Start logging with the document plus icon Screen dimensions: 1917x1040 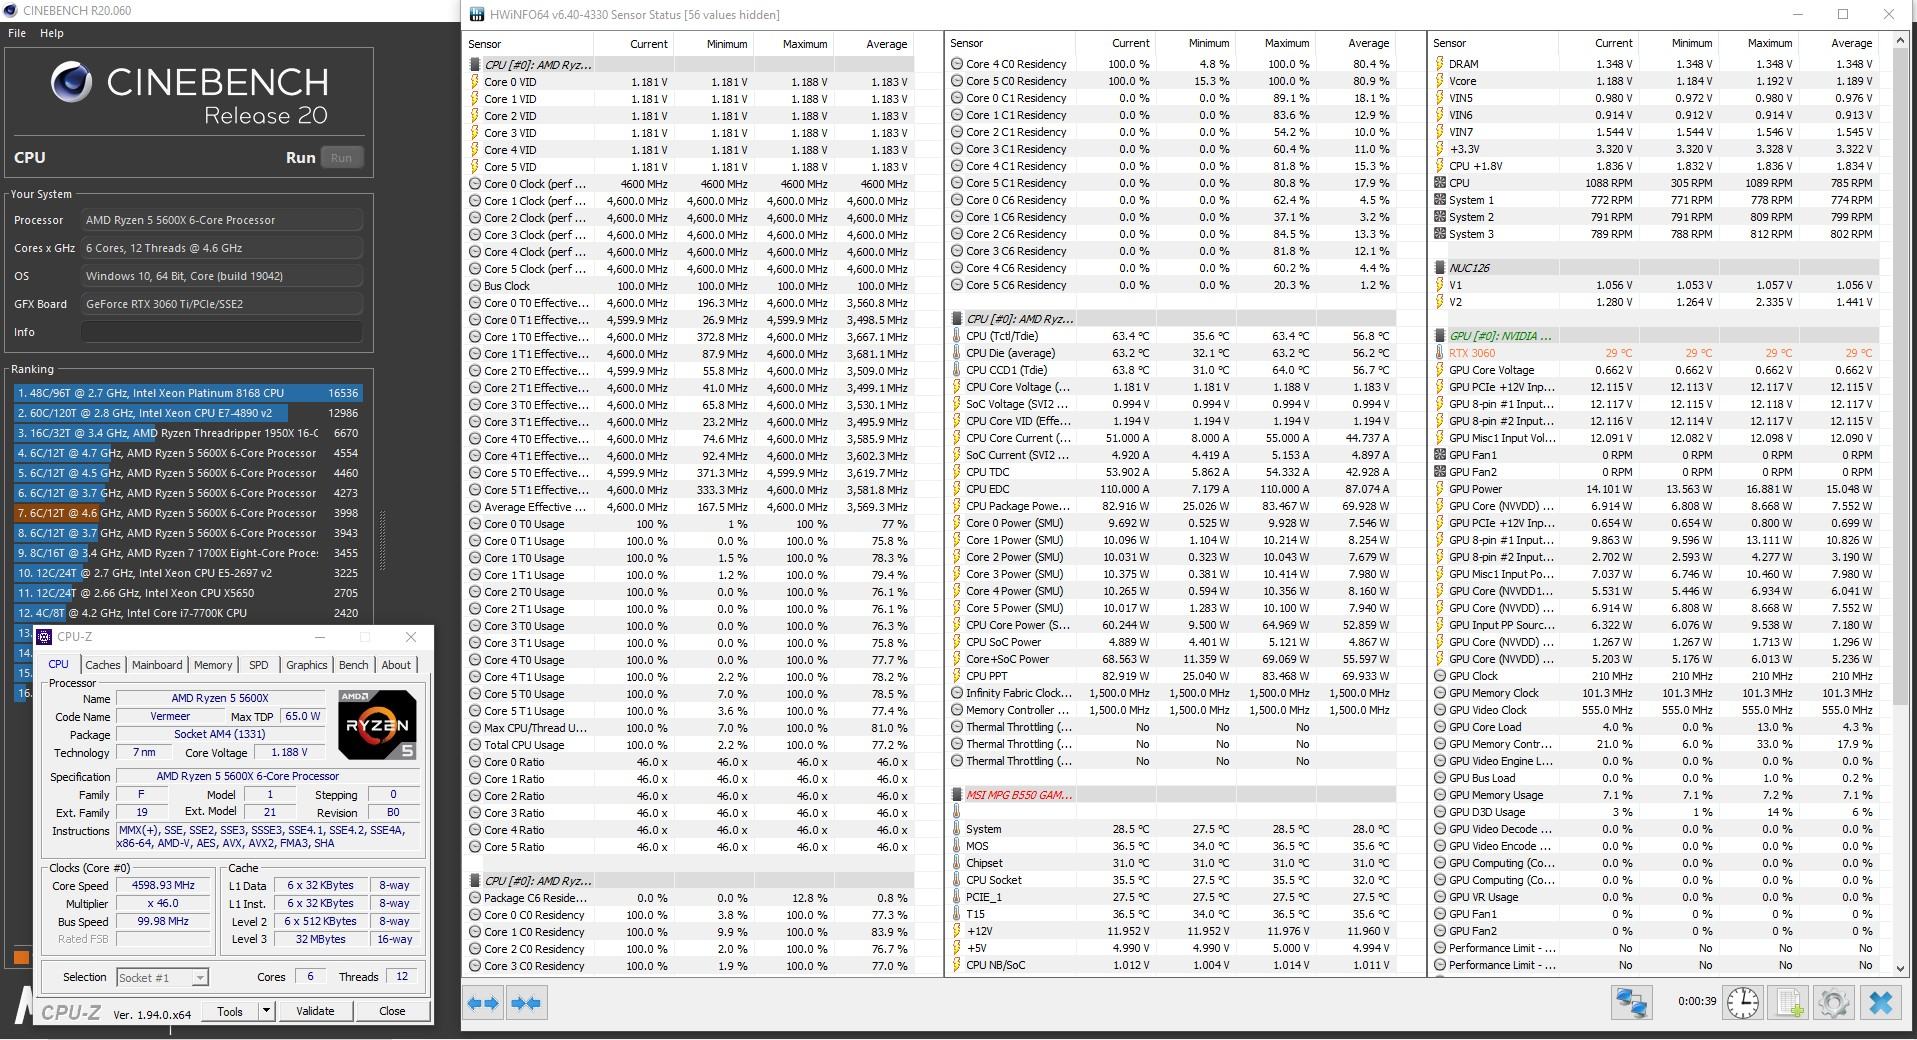click(x=1790, y=1003)
